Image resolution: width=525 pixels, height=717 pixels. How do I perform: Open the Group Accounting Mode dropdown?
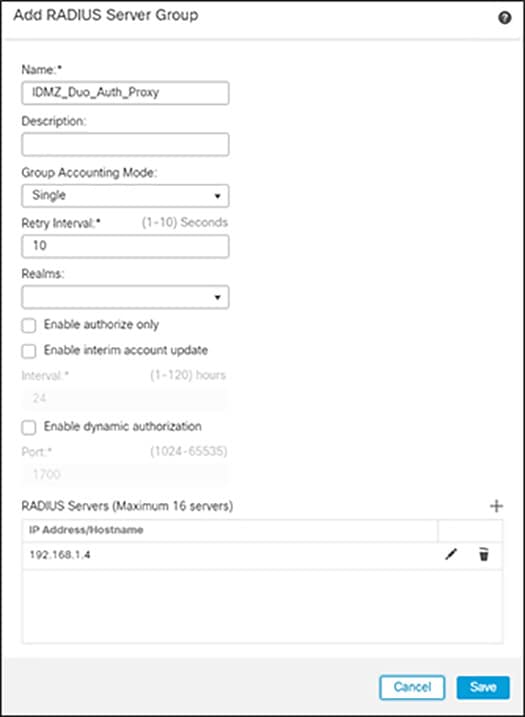125,196
